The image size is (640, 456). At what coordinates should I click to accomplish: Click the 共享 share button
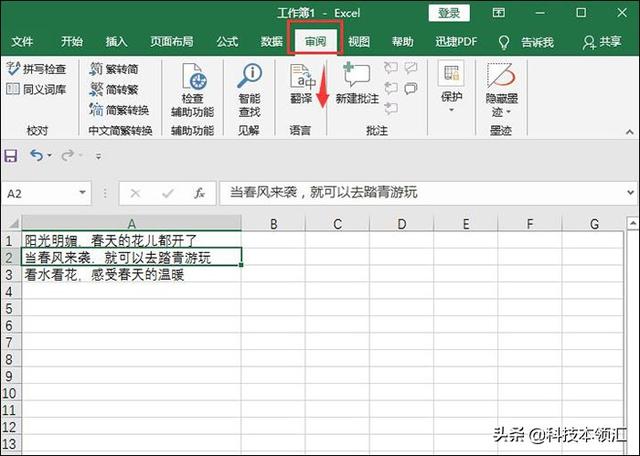tap(602, 42)
